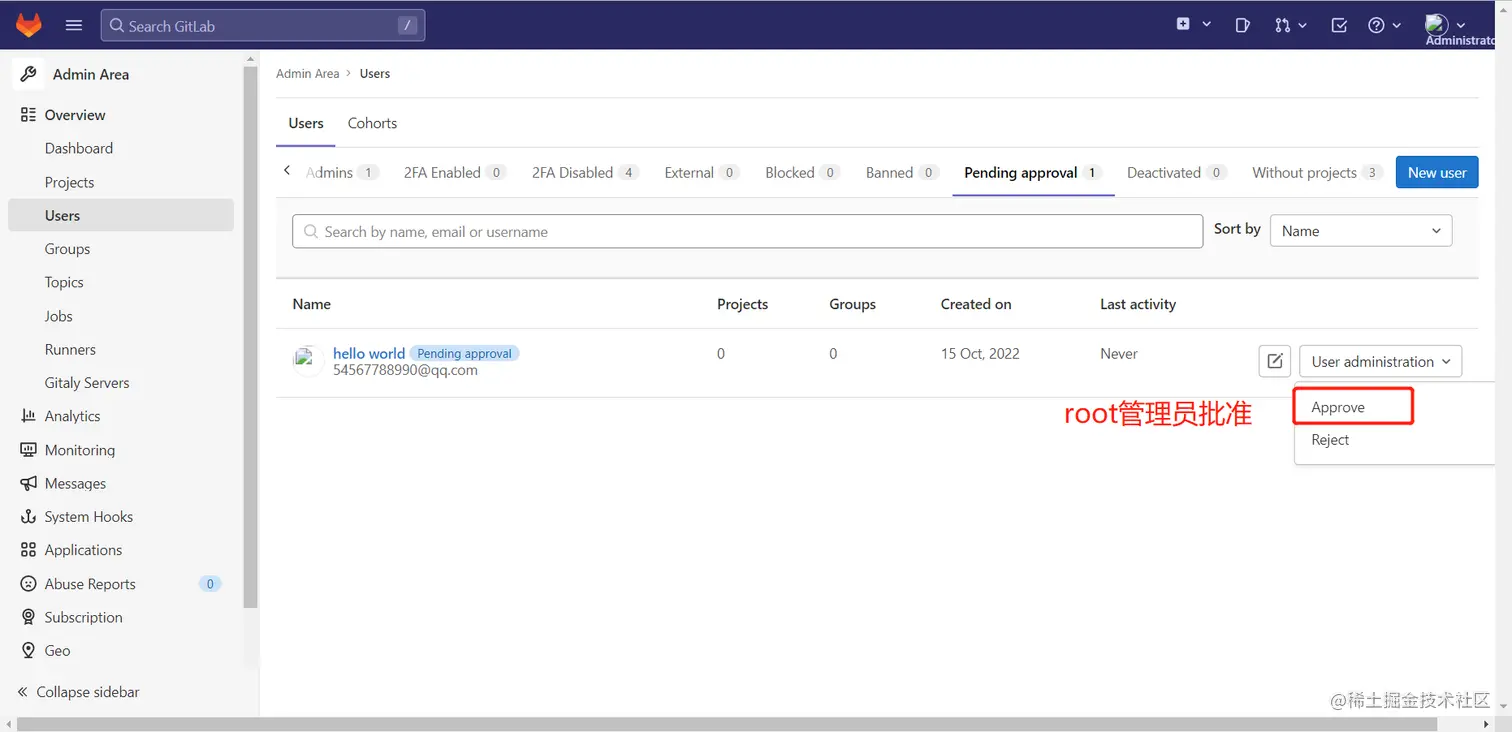Open the Help question mark icon

(x=1376, y=25)
